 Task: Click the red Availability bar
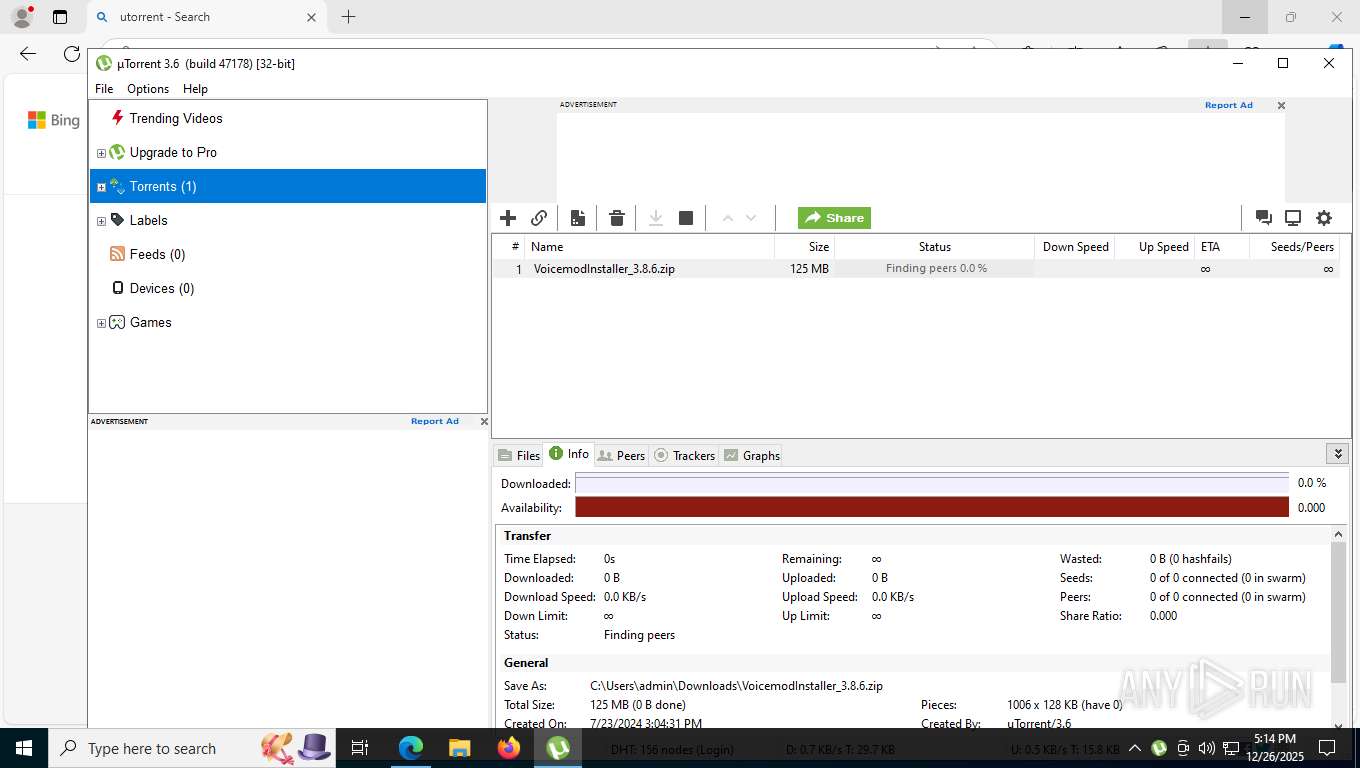(932, 507)
